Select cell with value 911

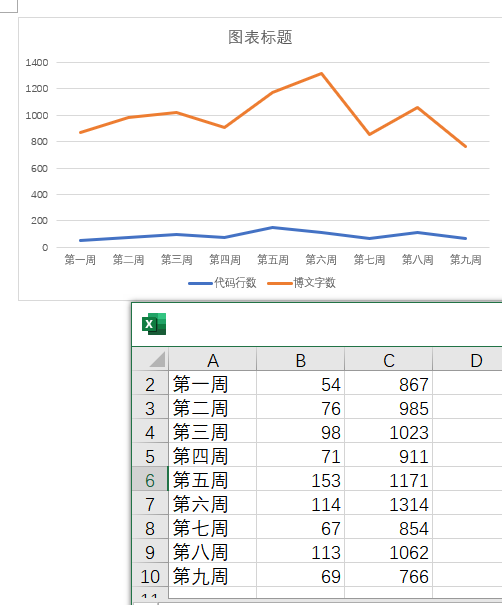389,455
